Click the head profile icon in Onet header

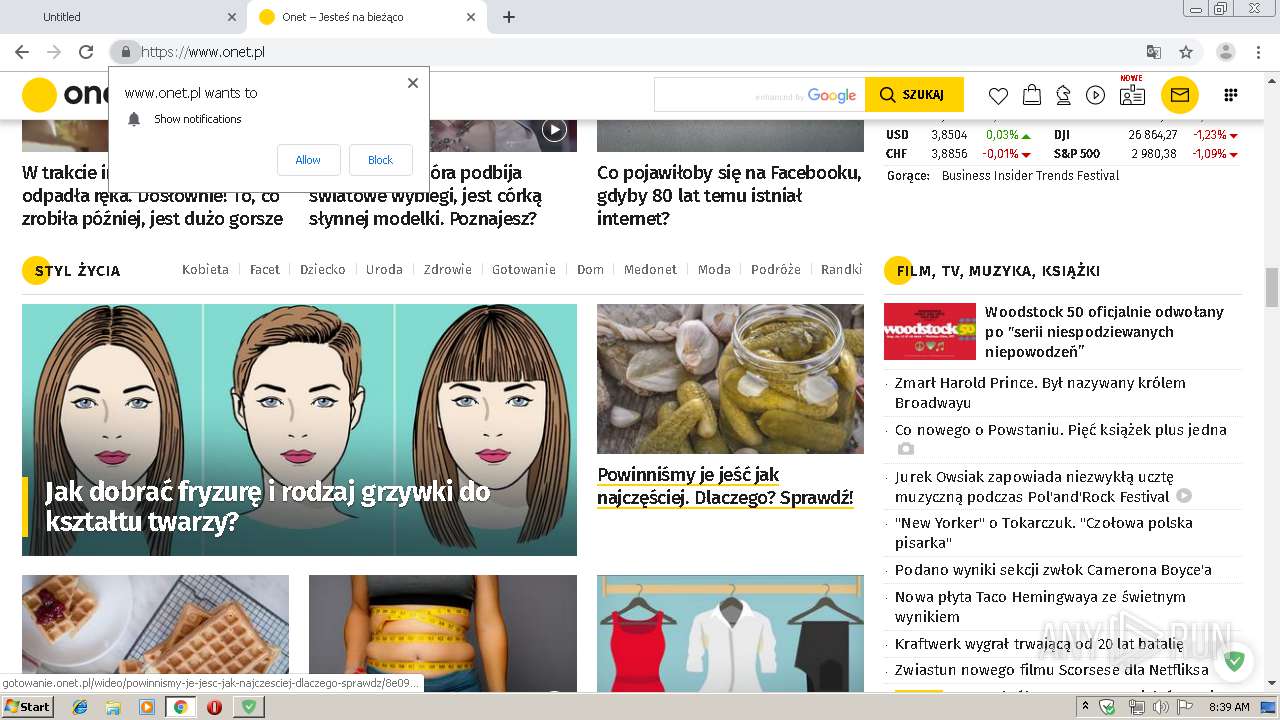[1063, 95]
